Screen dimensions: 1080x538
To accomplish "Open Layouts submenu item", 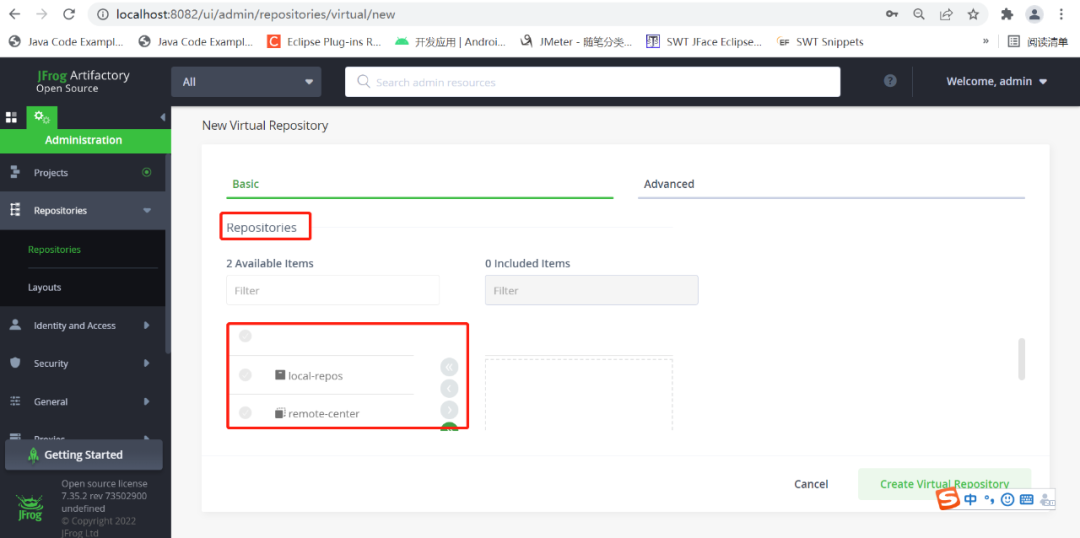I will [x=45, y=287].
